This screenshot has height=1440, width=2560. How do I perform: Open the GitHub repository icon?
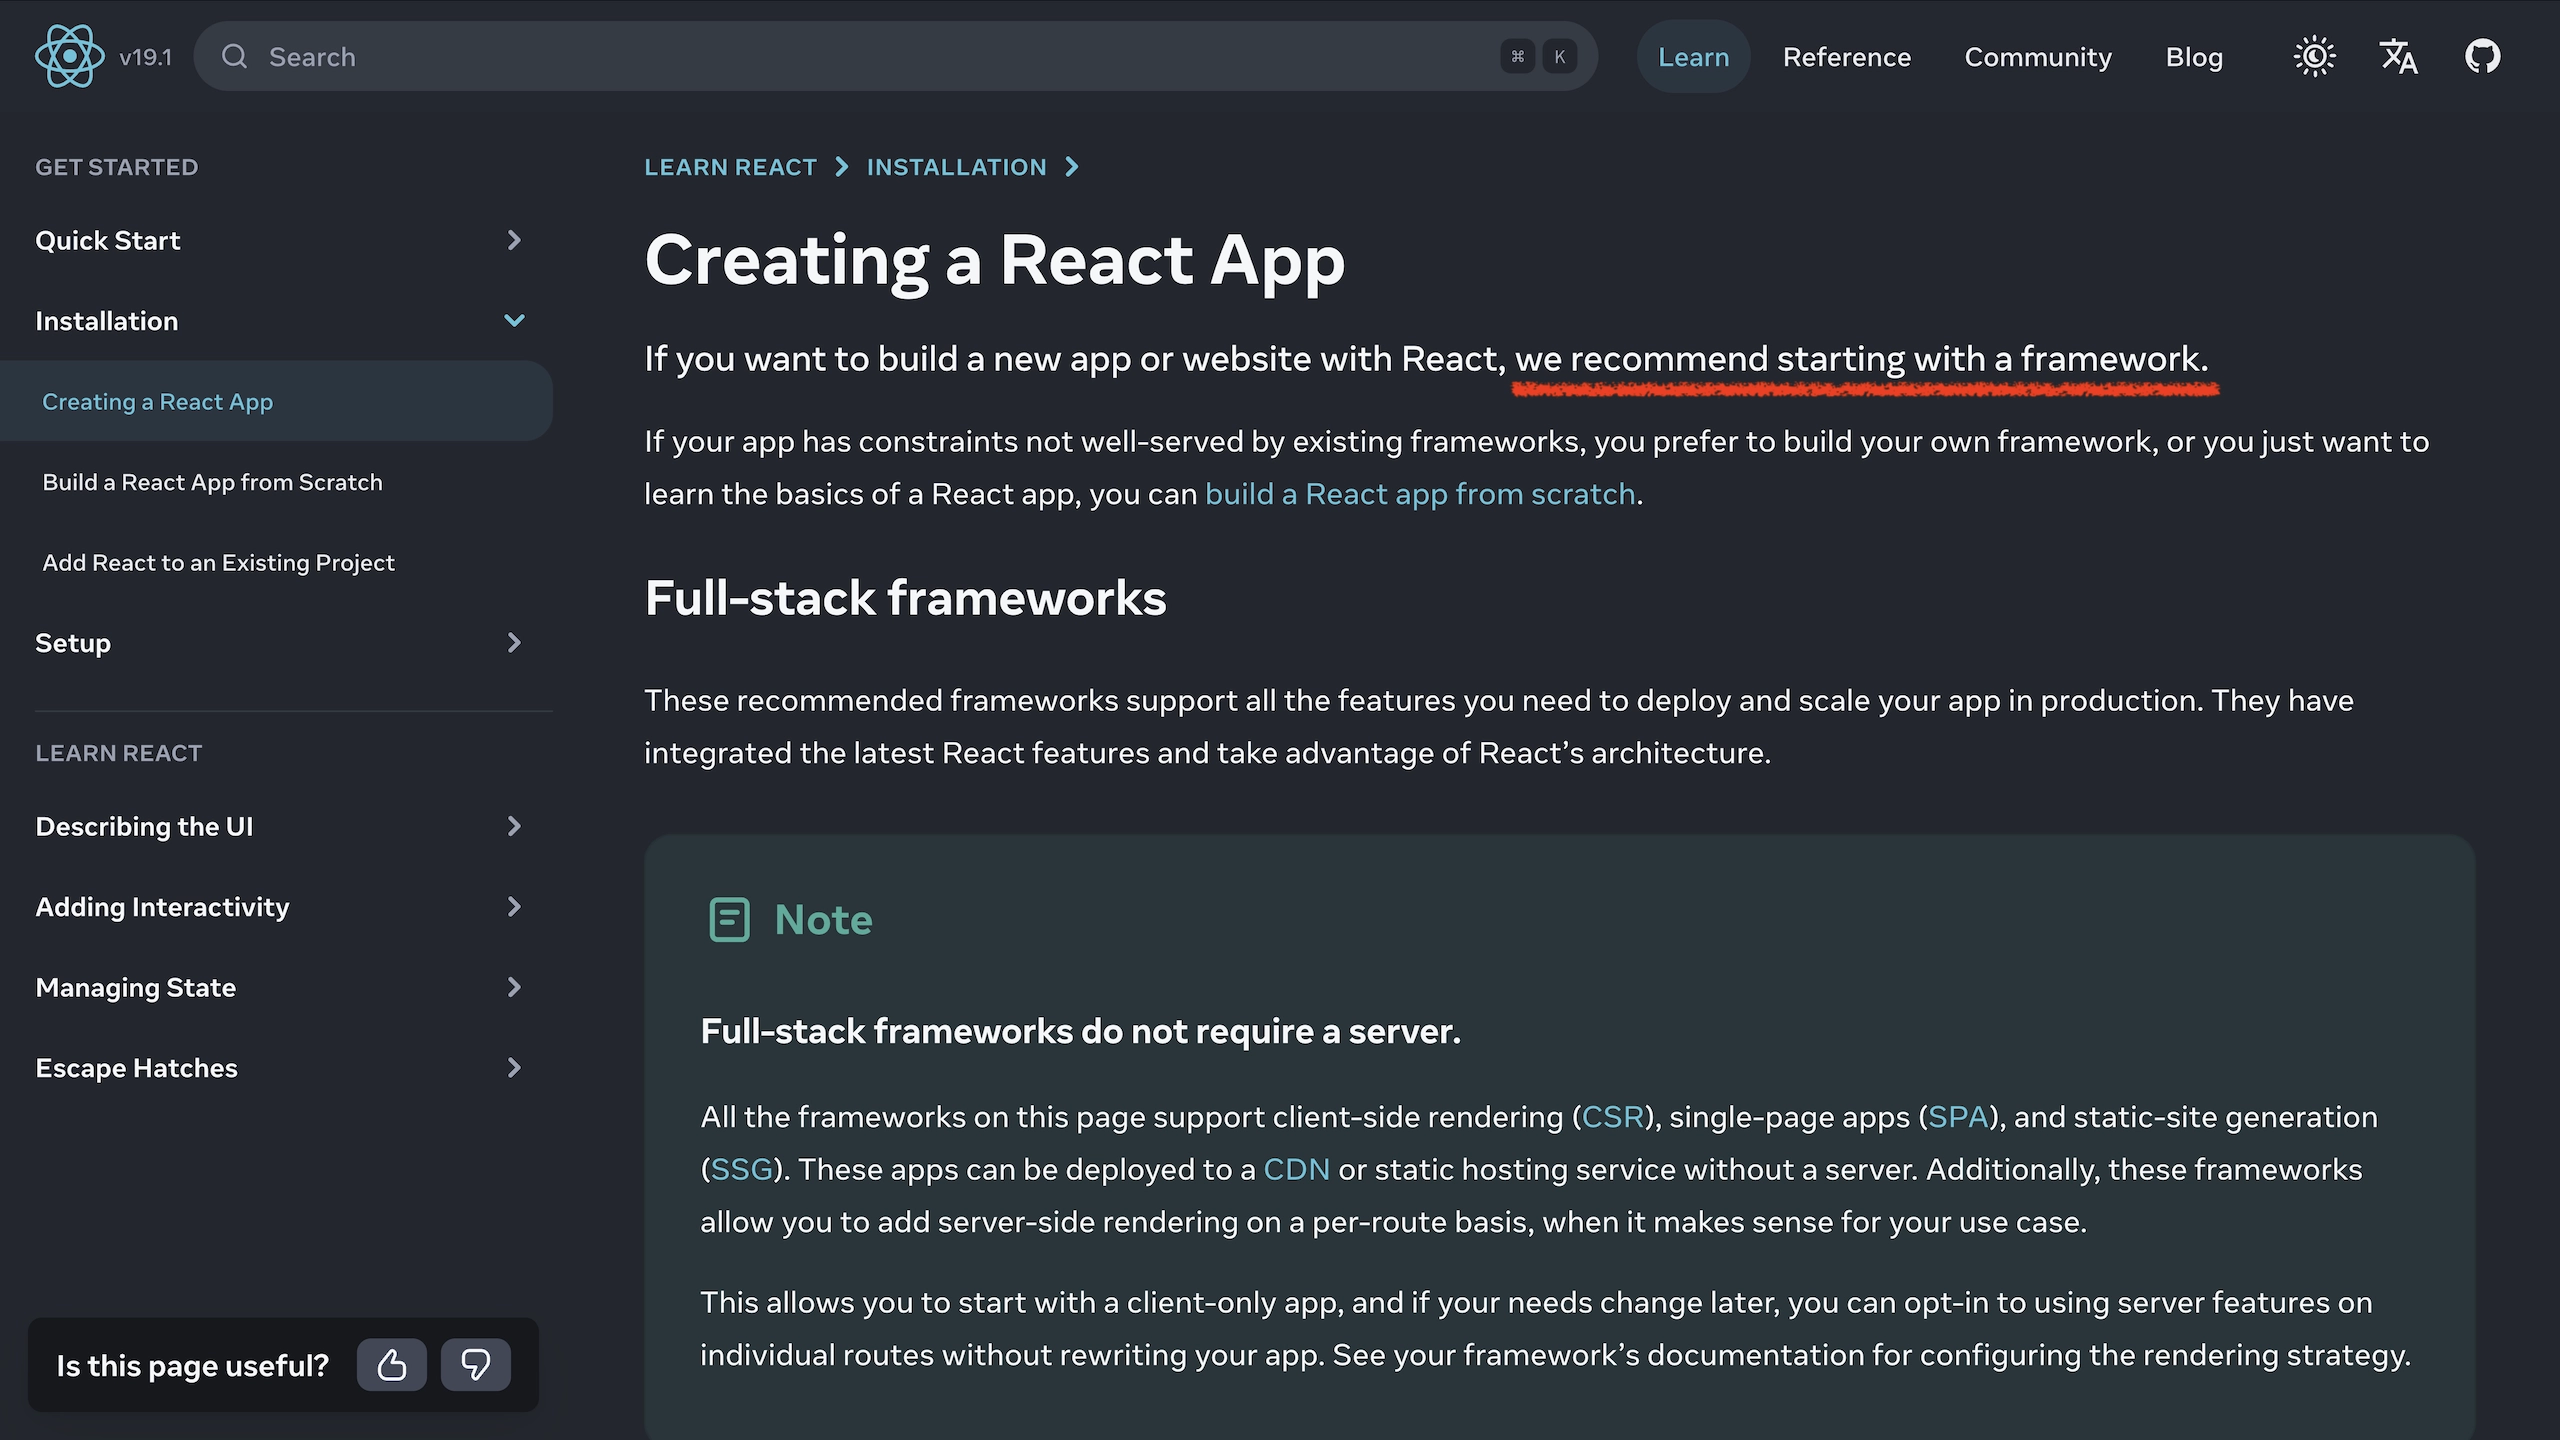point(2482,56)
